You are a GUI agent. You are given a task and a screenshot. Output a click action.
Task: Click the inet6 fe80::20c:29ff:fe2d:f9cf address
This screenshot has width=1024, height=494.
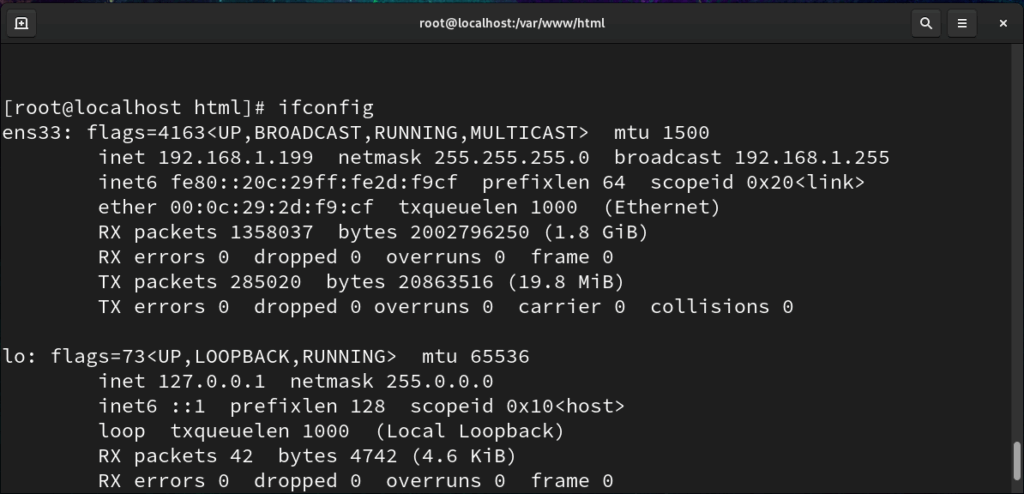(x=314, y=183)
